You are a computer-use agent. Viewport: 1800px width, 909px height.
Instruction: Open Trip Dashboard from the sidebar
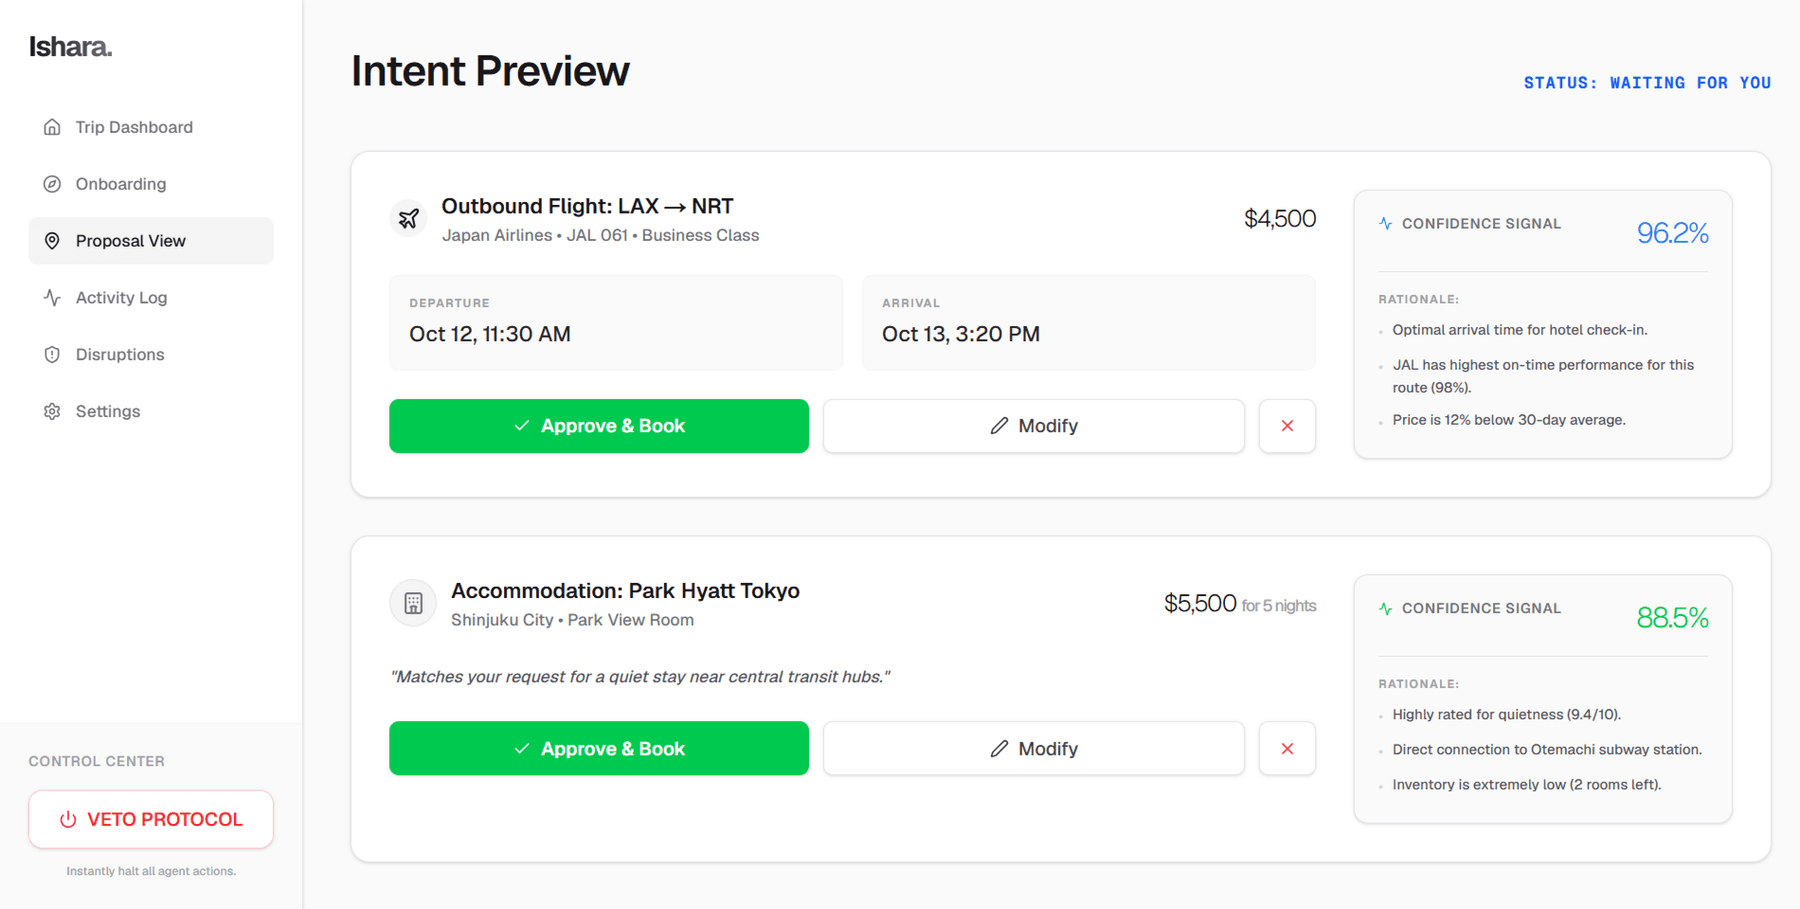pyautogui.click(x=151, y=127)
